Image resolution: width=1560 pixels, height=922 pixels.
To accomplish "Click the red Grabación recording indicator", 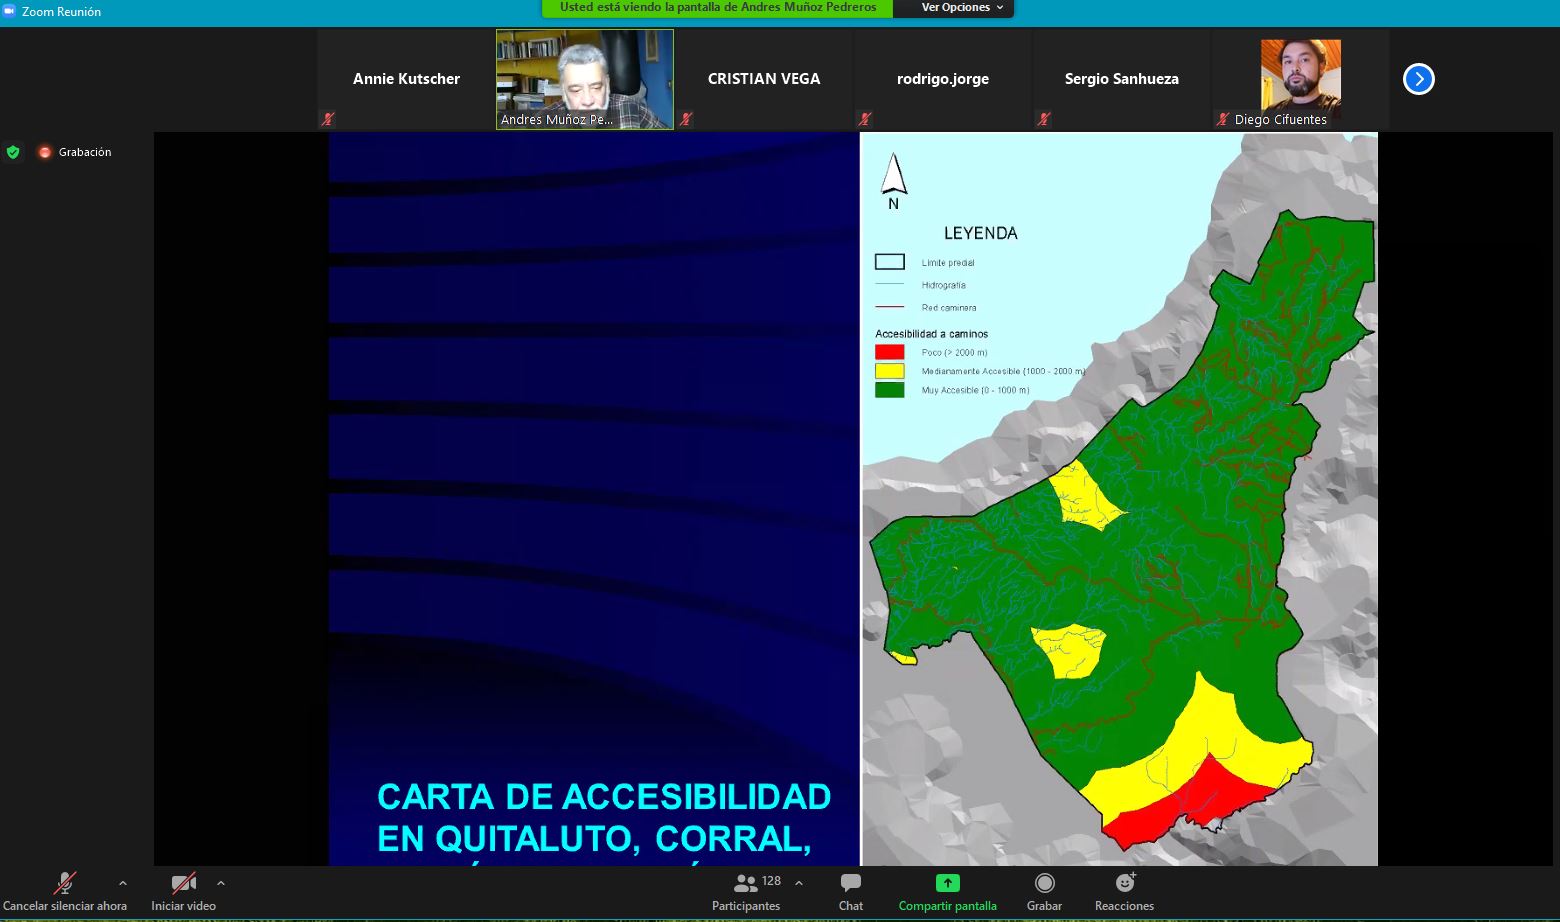I will click(x=45, y=152).
